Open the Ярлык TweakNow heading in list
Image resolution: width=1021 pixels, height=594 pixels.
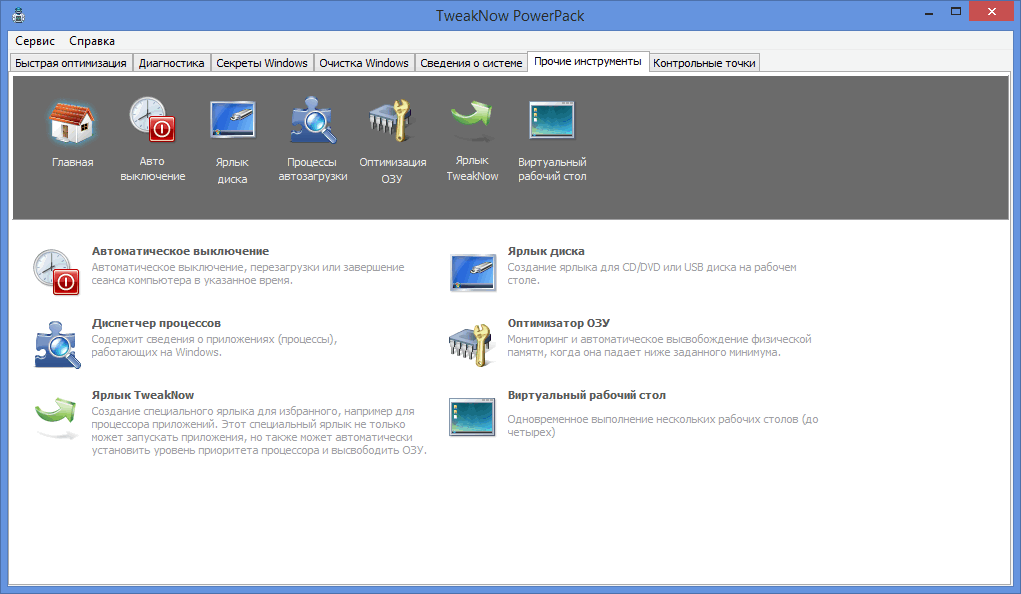pos(143,395)
